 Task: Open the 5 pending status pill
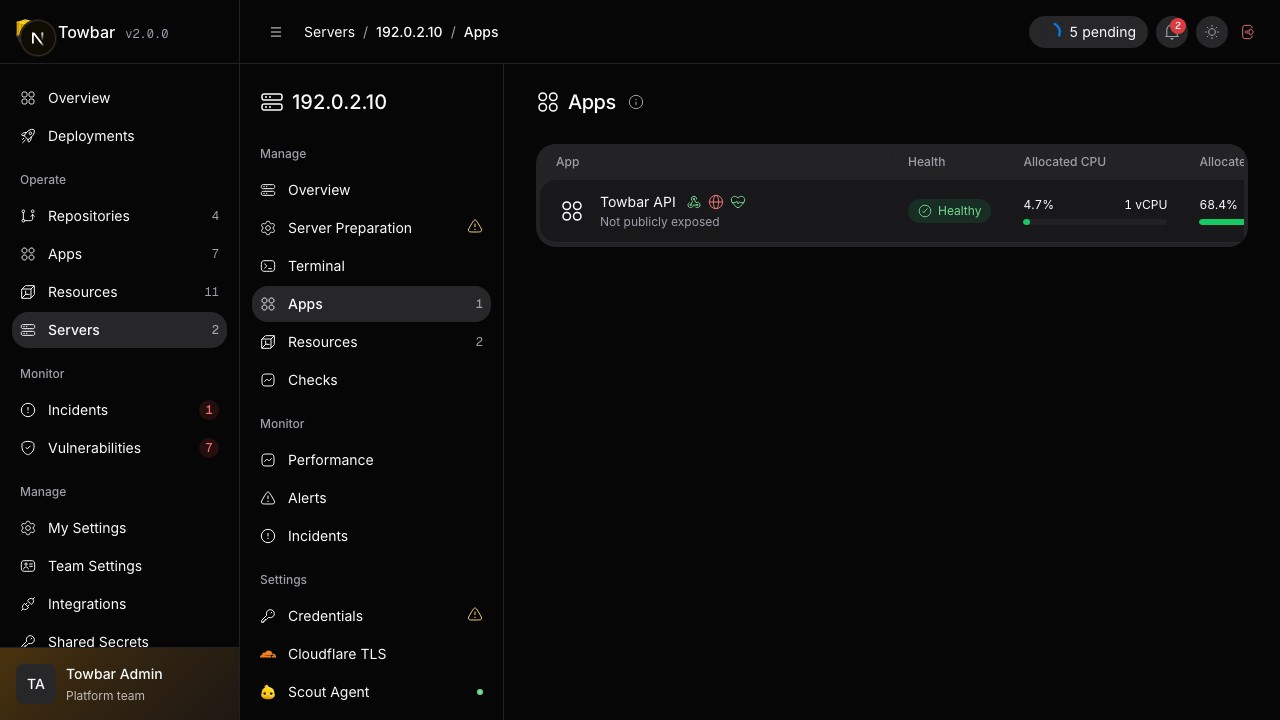tap(1088, 32)
